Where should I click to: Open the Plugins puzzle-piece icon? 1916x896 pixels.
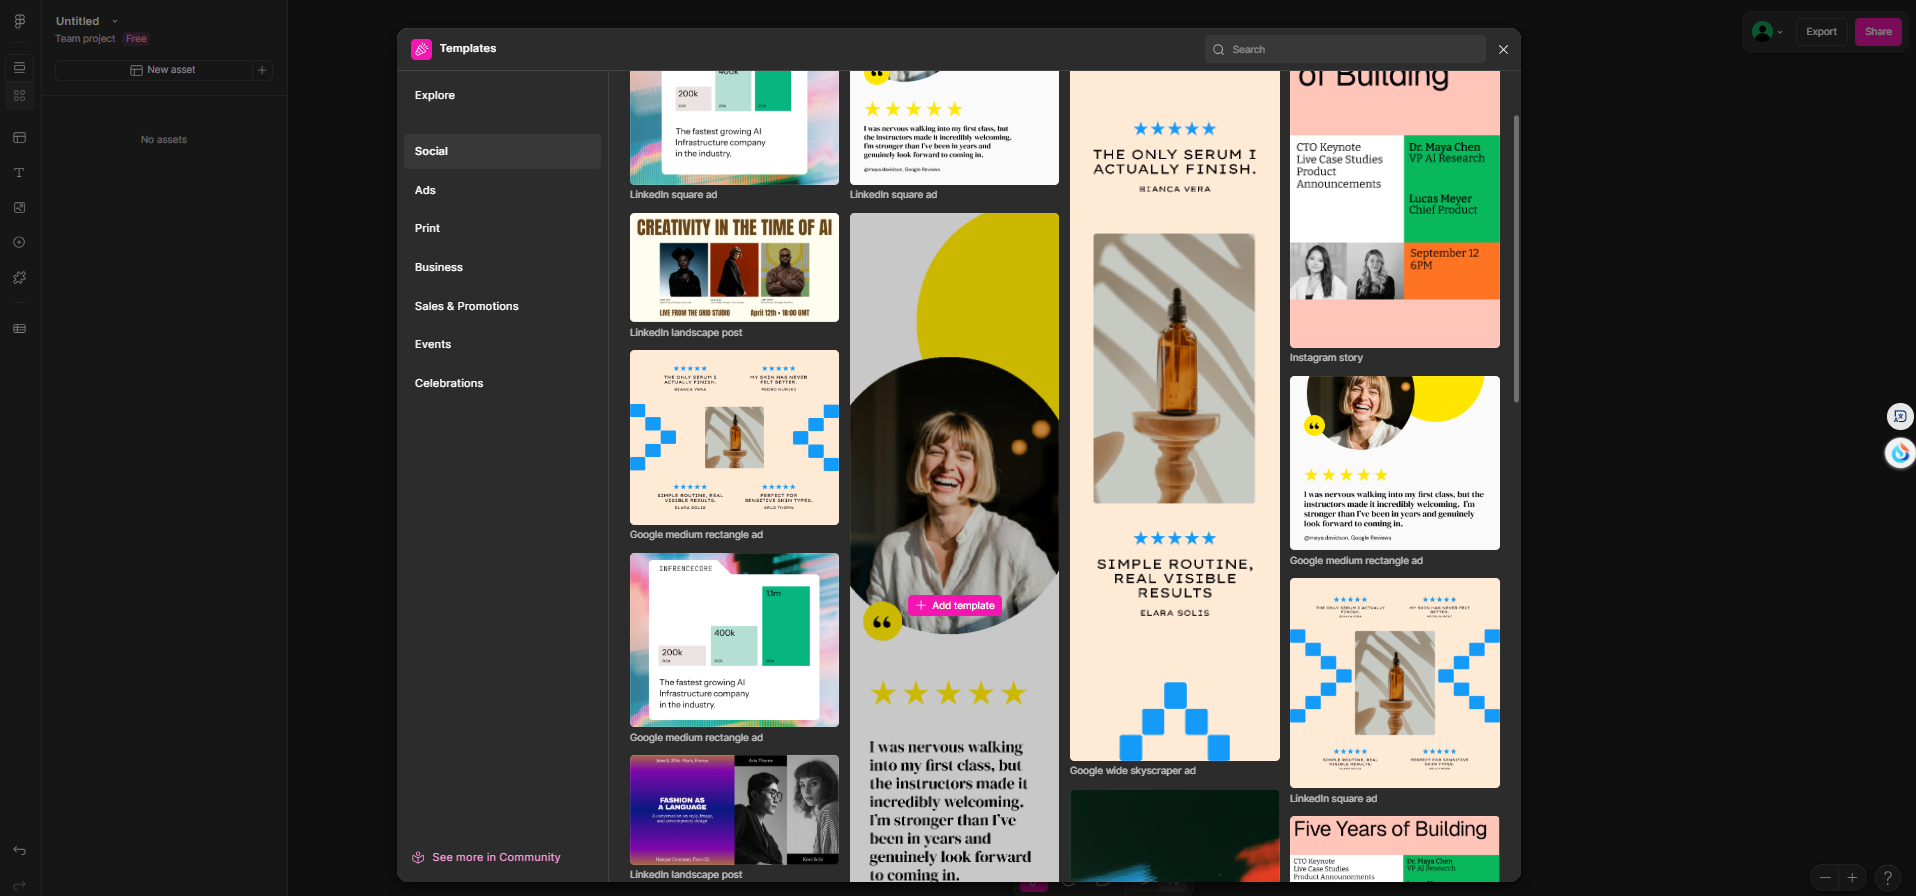click(x=20, y=278)
